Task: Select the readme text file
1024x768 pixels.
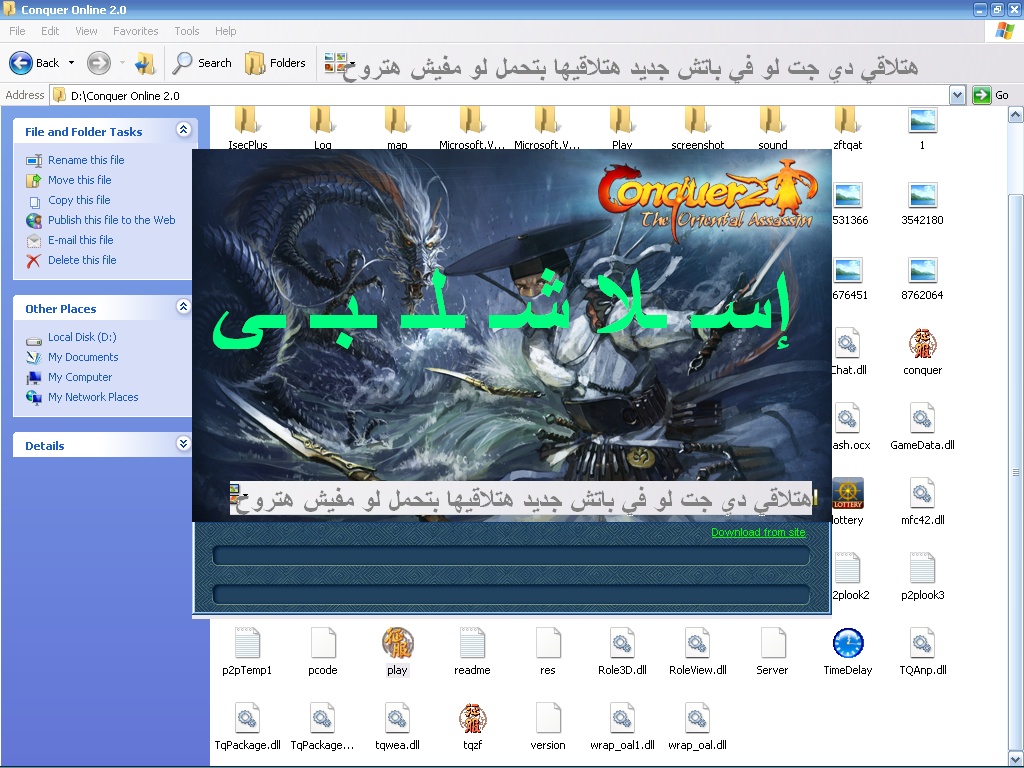Action: (472, 652)
